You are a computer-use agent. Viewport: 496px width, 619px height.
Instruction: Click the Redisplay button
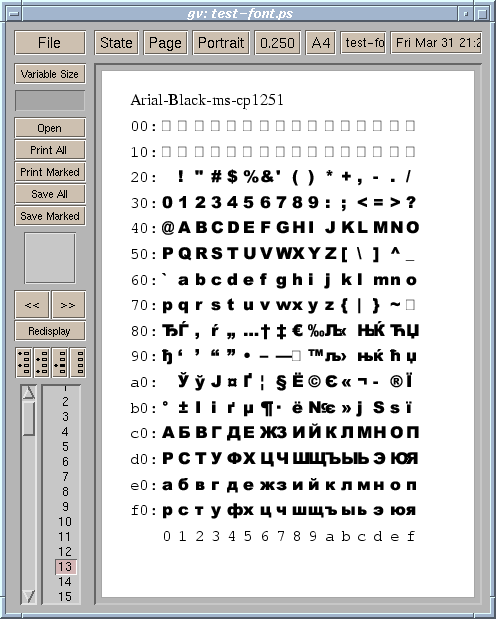coord(50,331)
